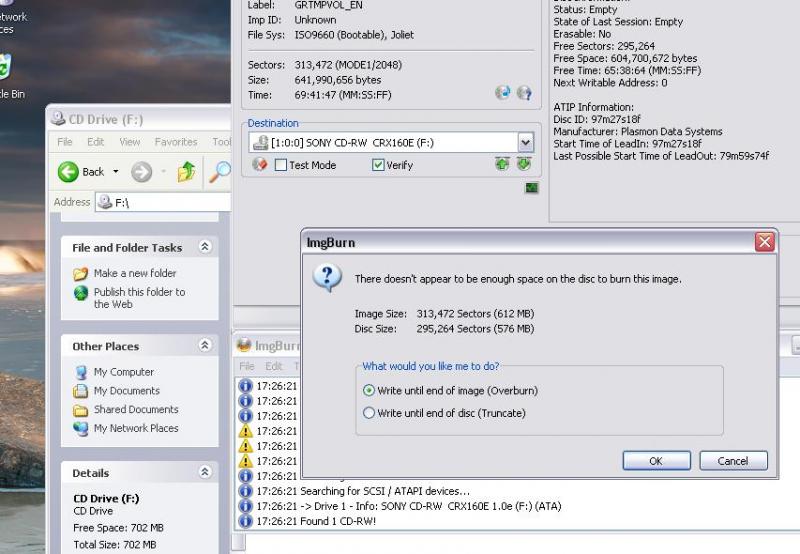Select Write until end of image (Overburn)
This screenshot has width=800, height=554.
tap(369, 391)
